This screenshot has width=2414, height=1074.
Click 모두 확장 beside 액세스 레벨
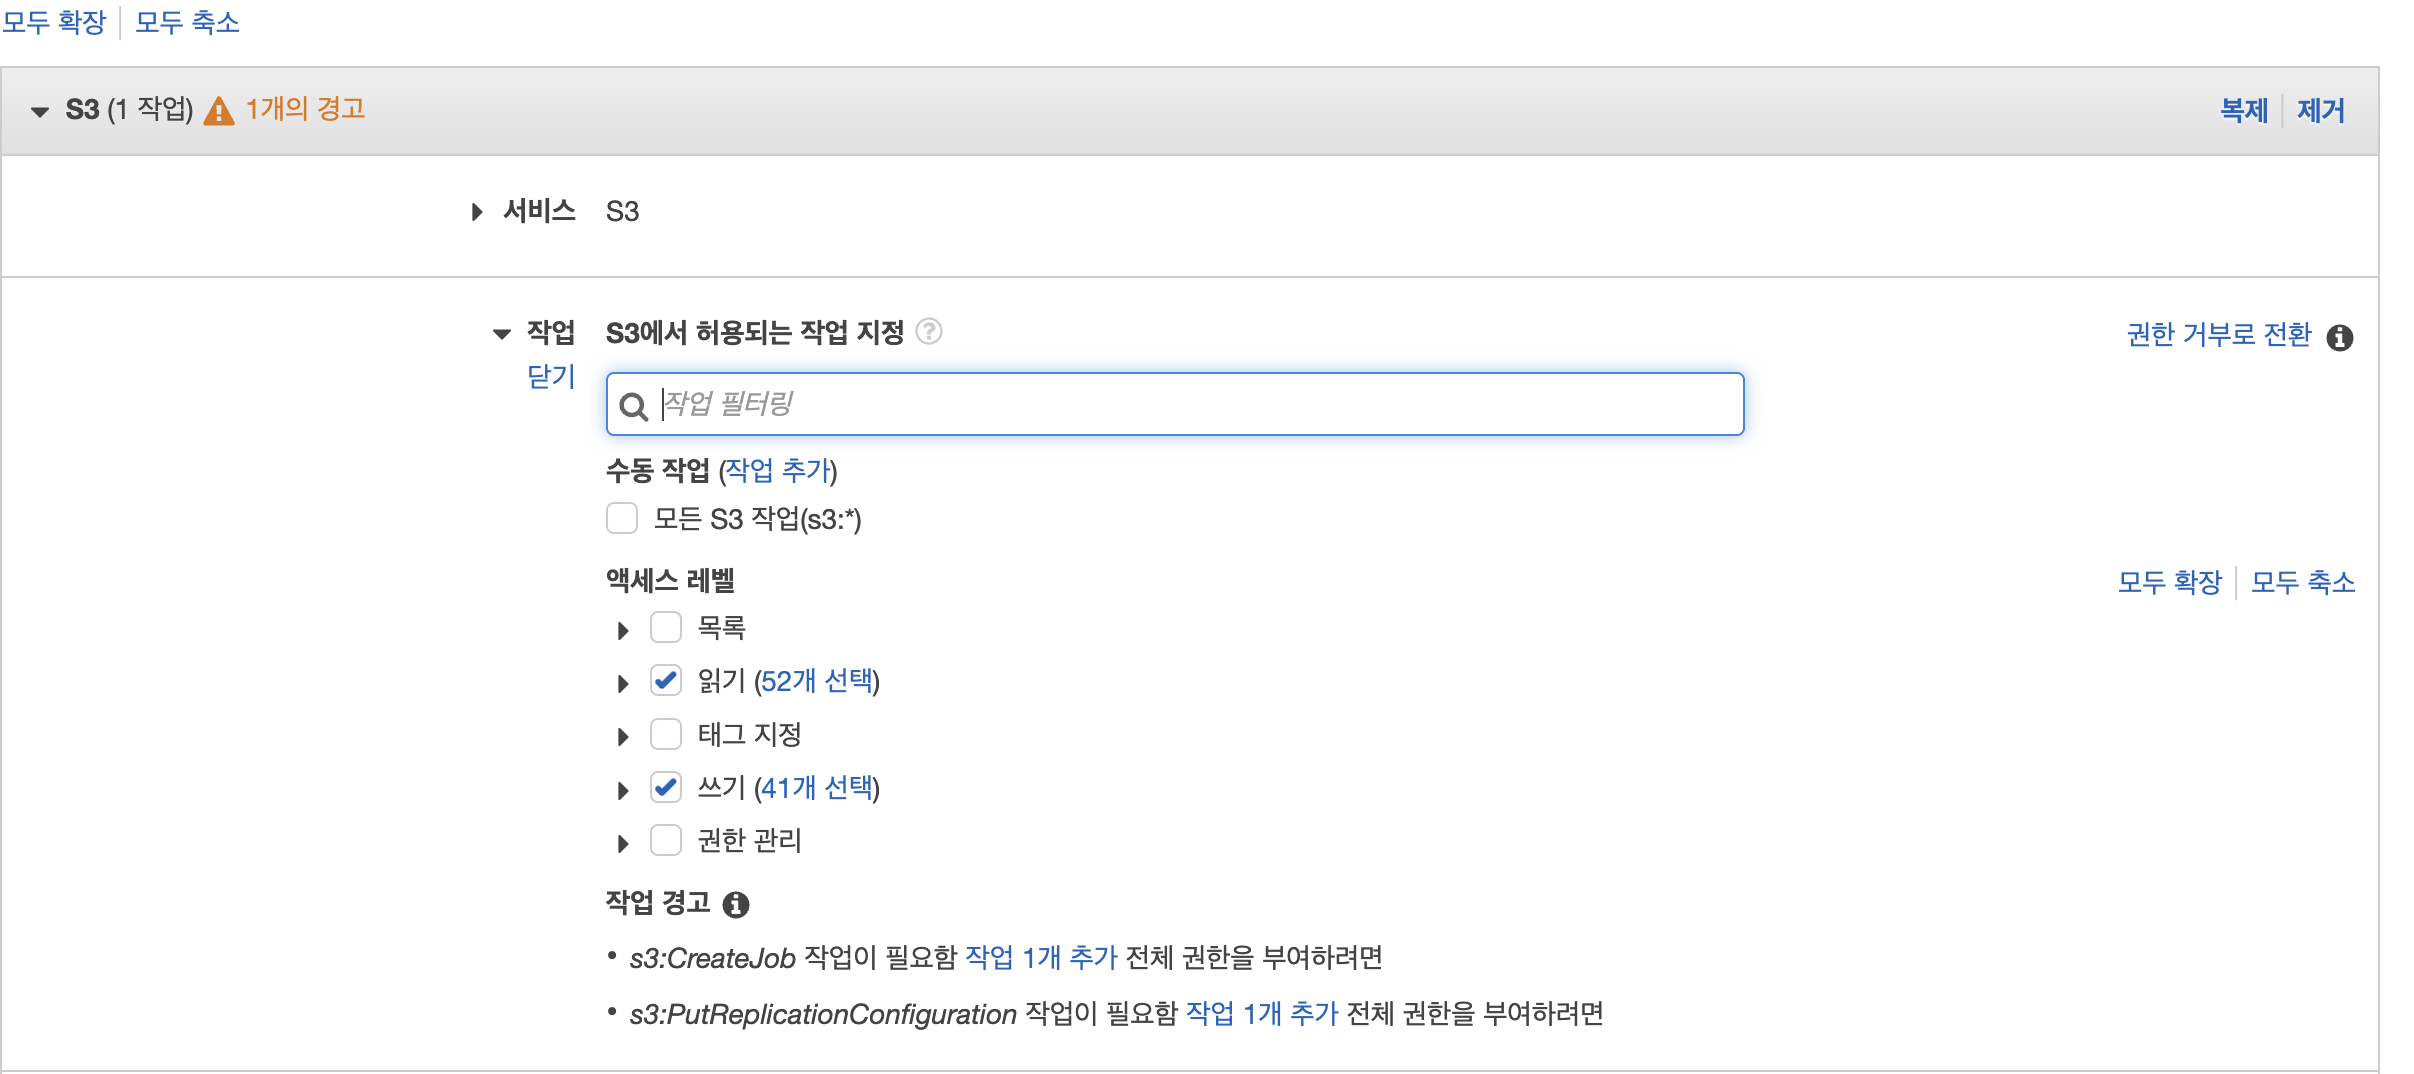2169,582
